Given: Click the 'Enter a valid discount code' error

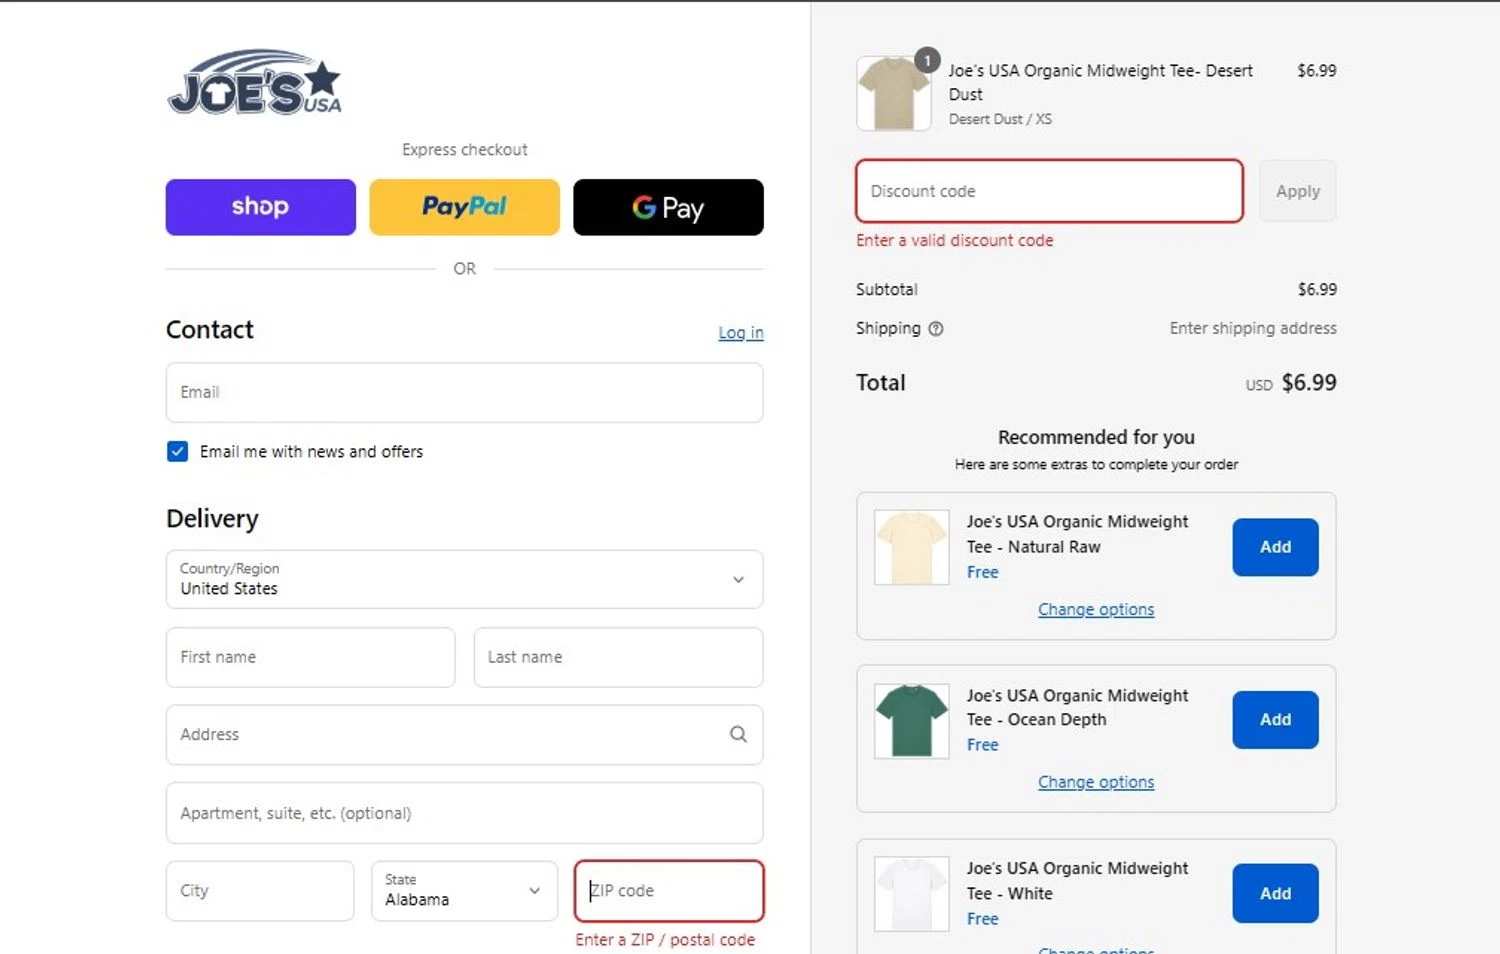Looking at the screenshot, I should (x=954, y=241).
